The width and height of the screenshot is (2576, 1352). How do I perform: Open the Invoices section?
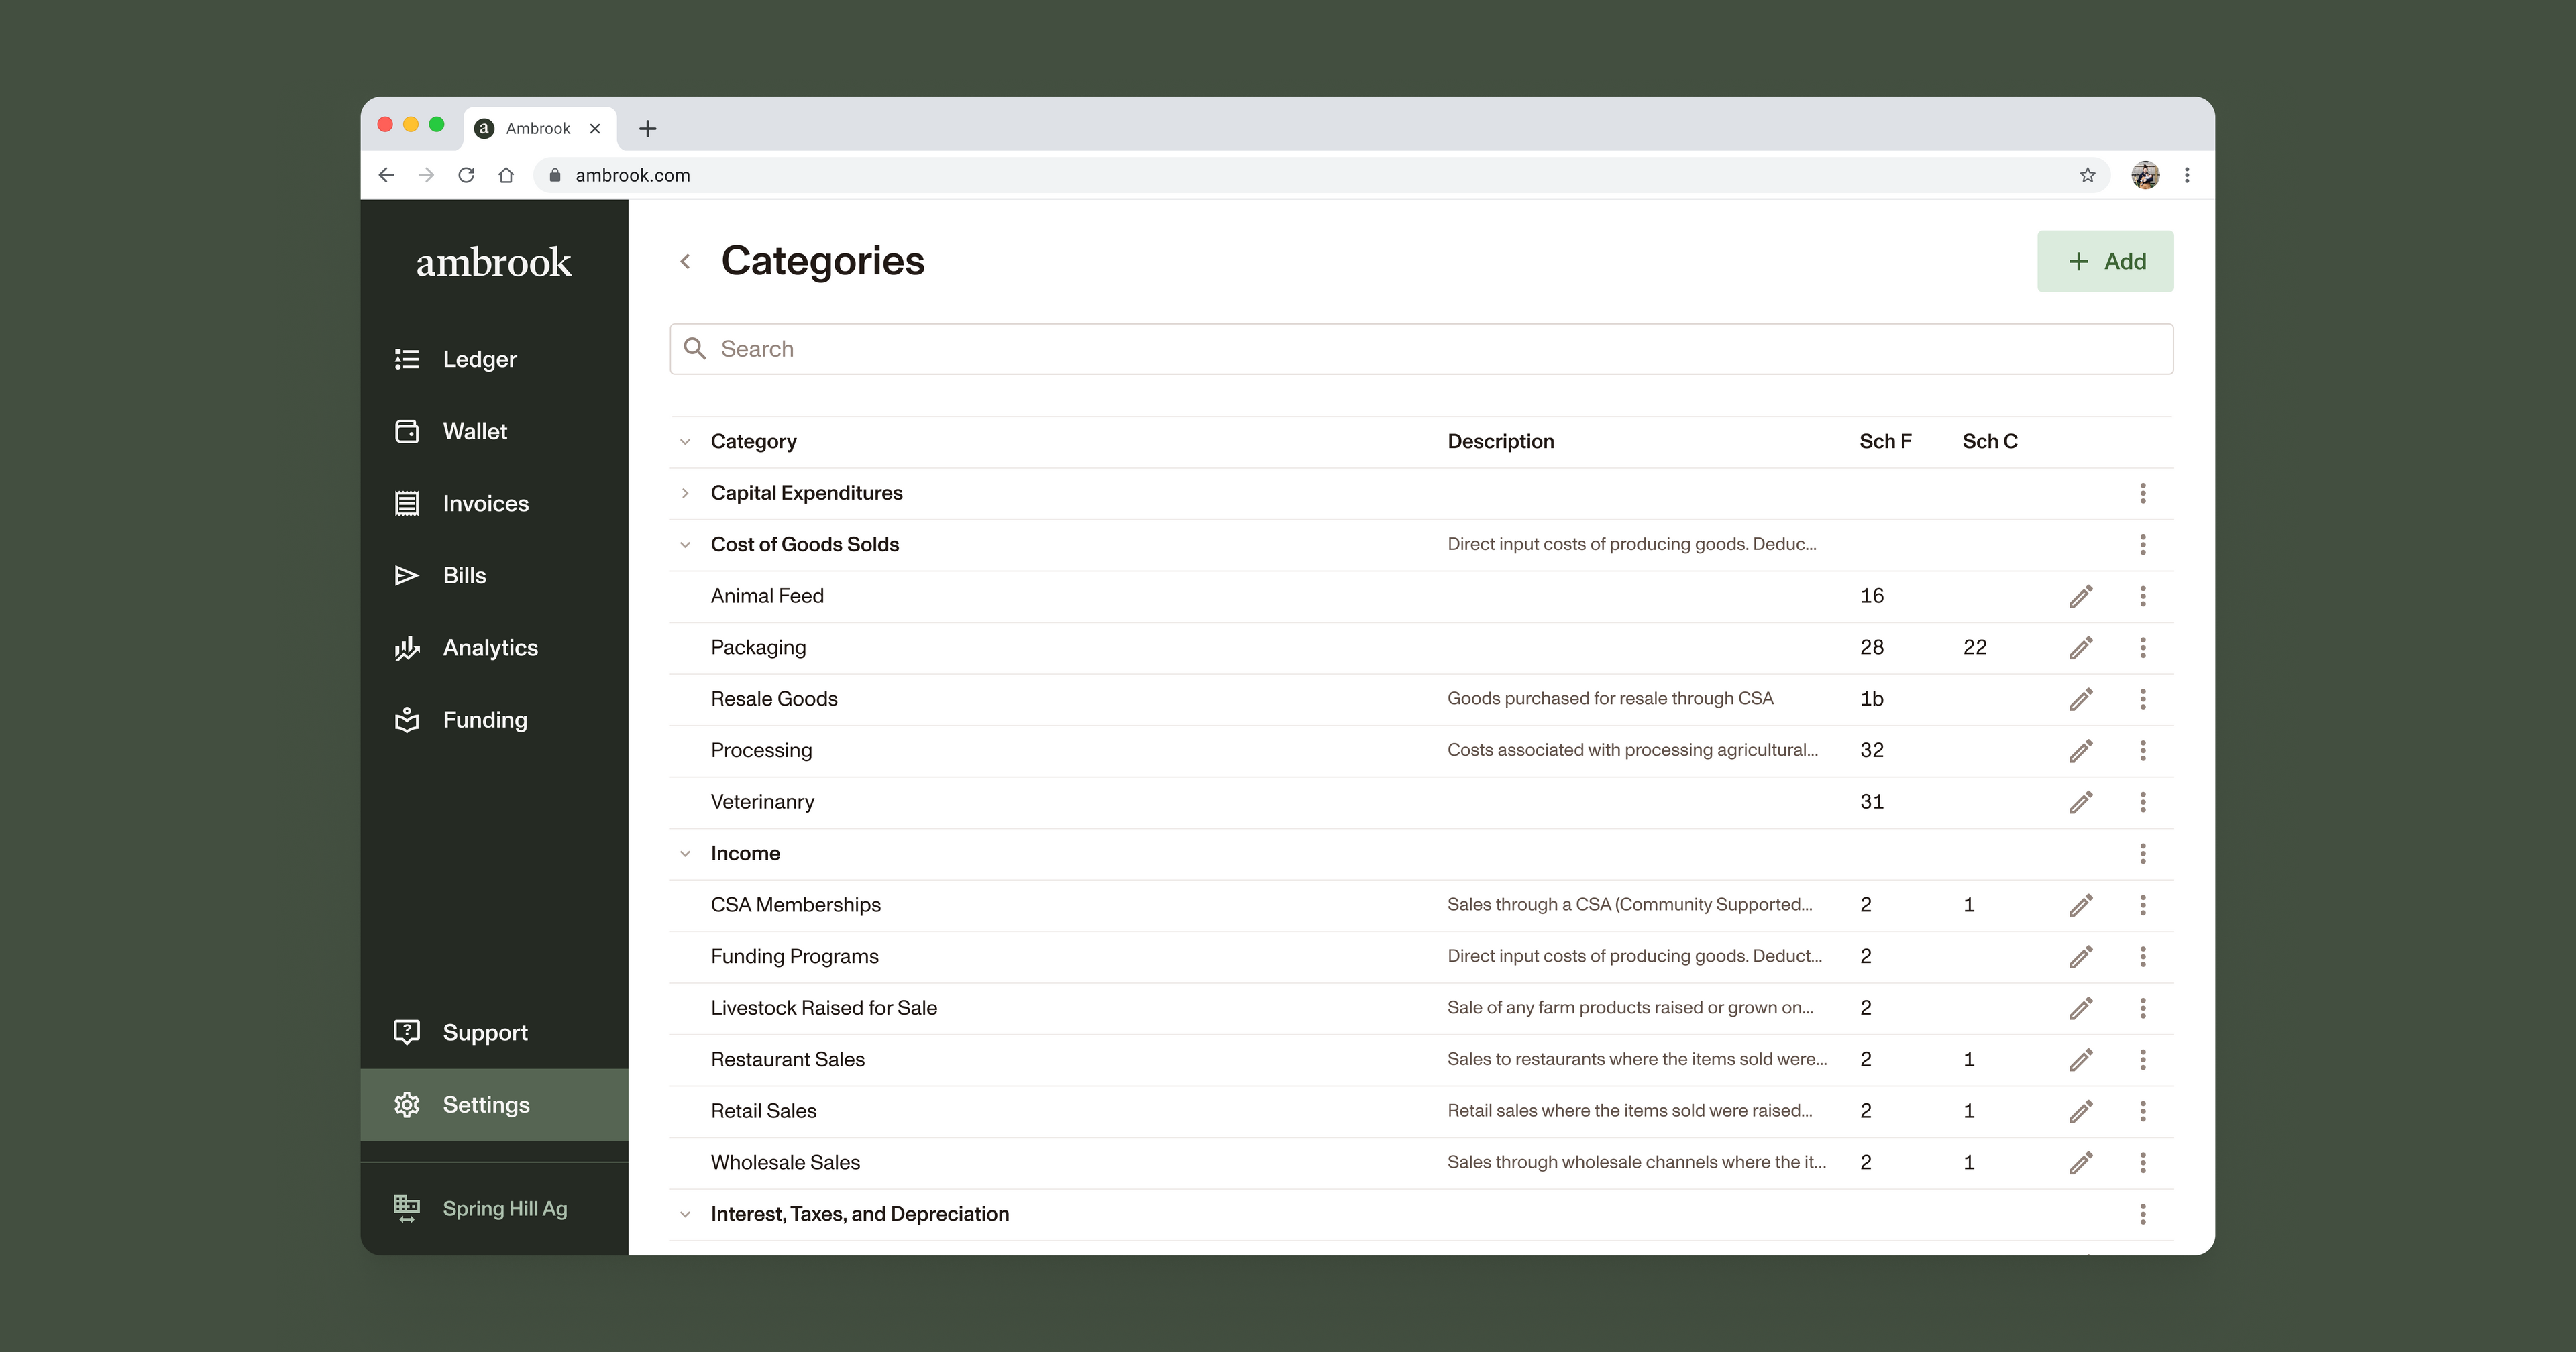(x=485, y=503)
